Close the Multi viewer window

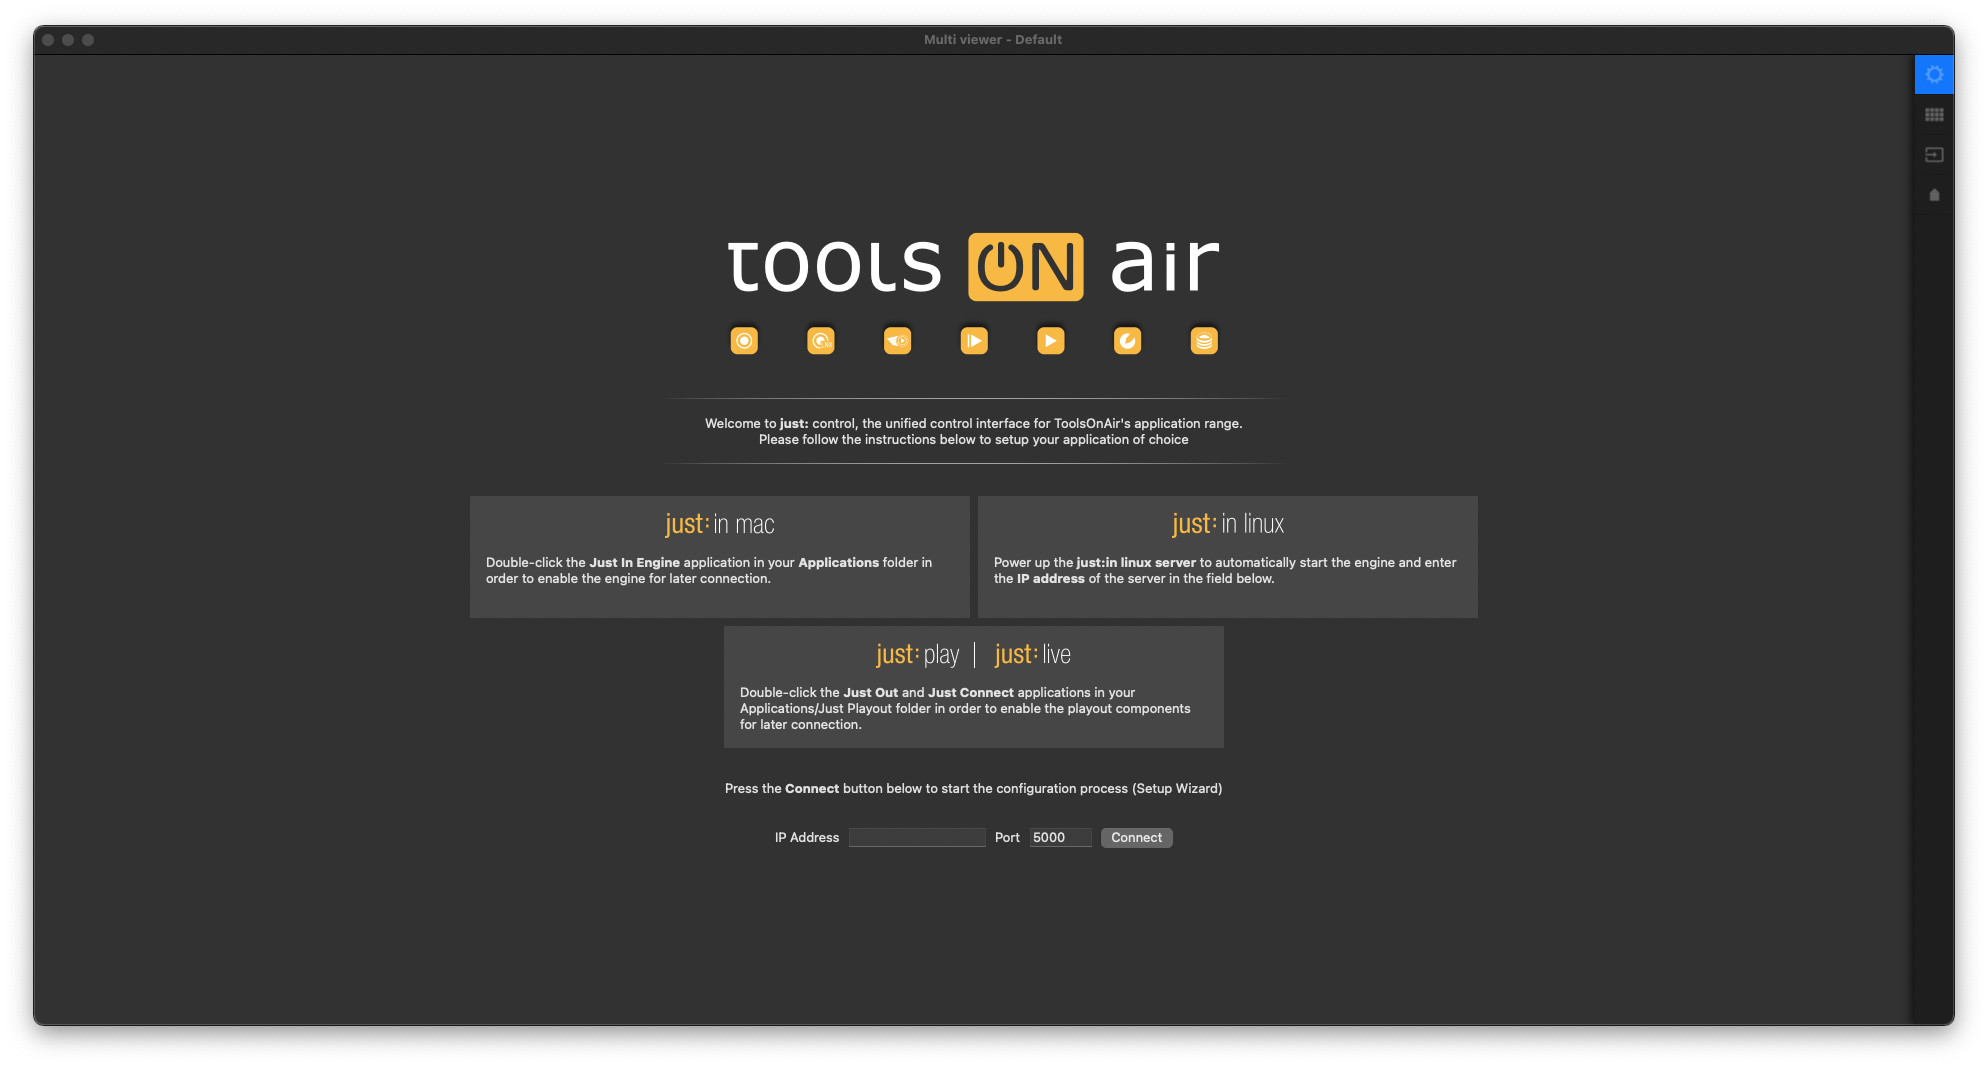tap(48, 40)
